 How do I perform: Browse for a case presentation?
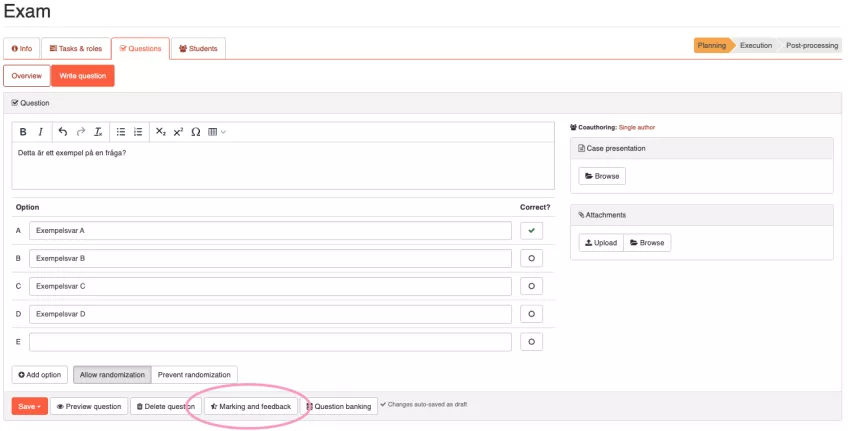602,176
